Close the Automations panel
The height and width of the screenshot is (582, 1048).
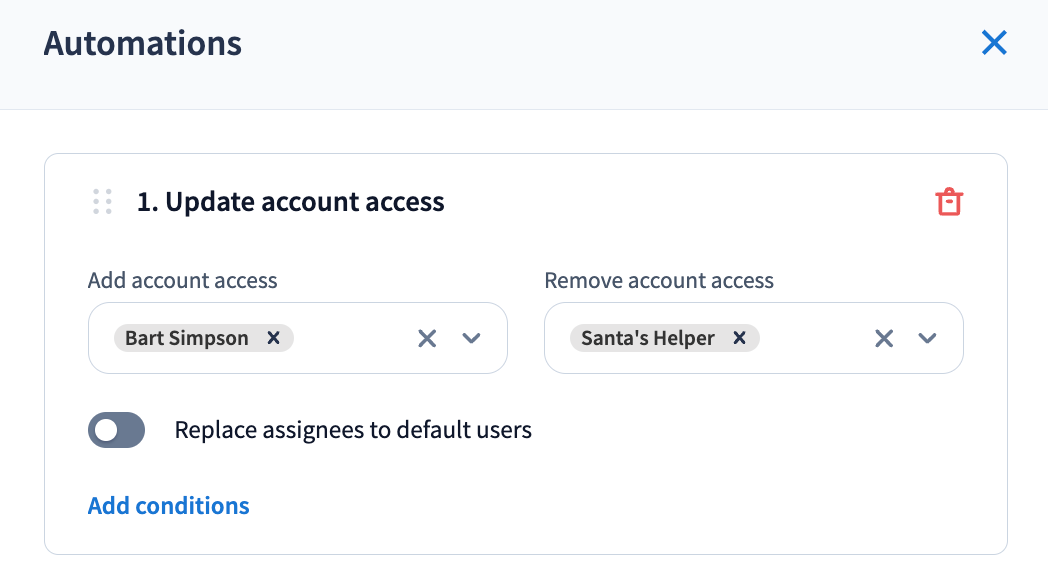pos(994,42)
